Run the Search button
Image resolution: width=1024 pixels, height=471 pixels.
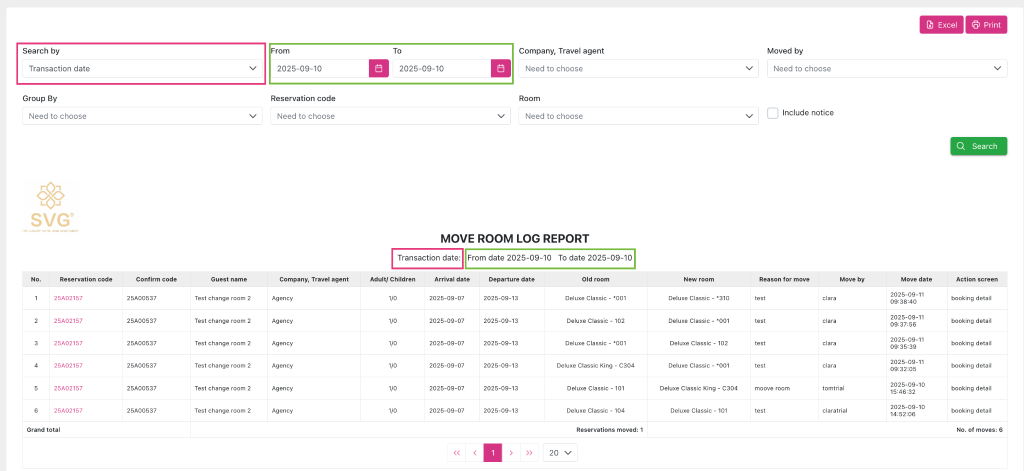coord(978,146)
